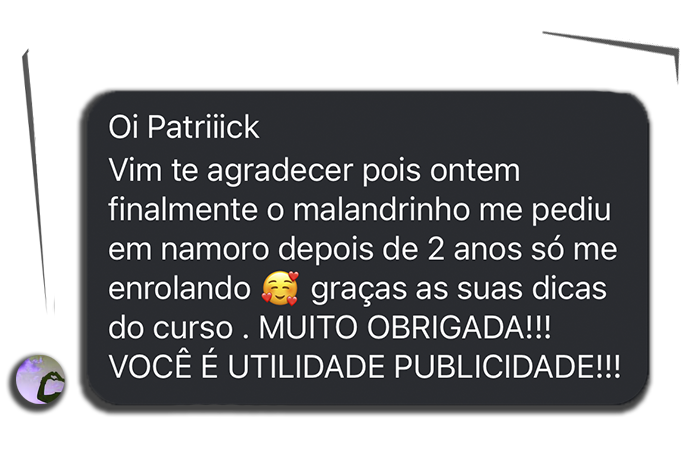Click the word 'finalmente' in the message
The width and height of the screenshot is (696, 452).
coord(183,209)
